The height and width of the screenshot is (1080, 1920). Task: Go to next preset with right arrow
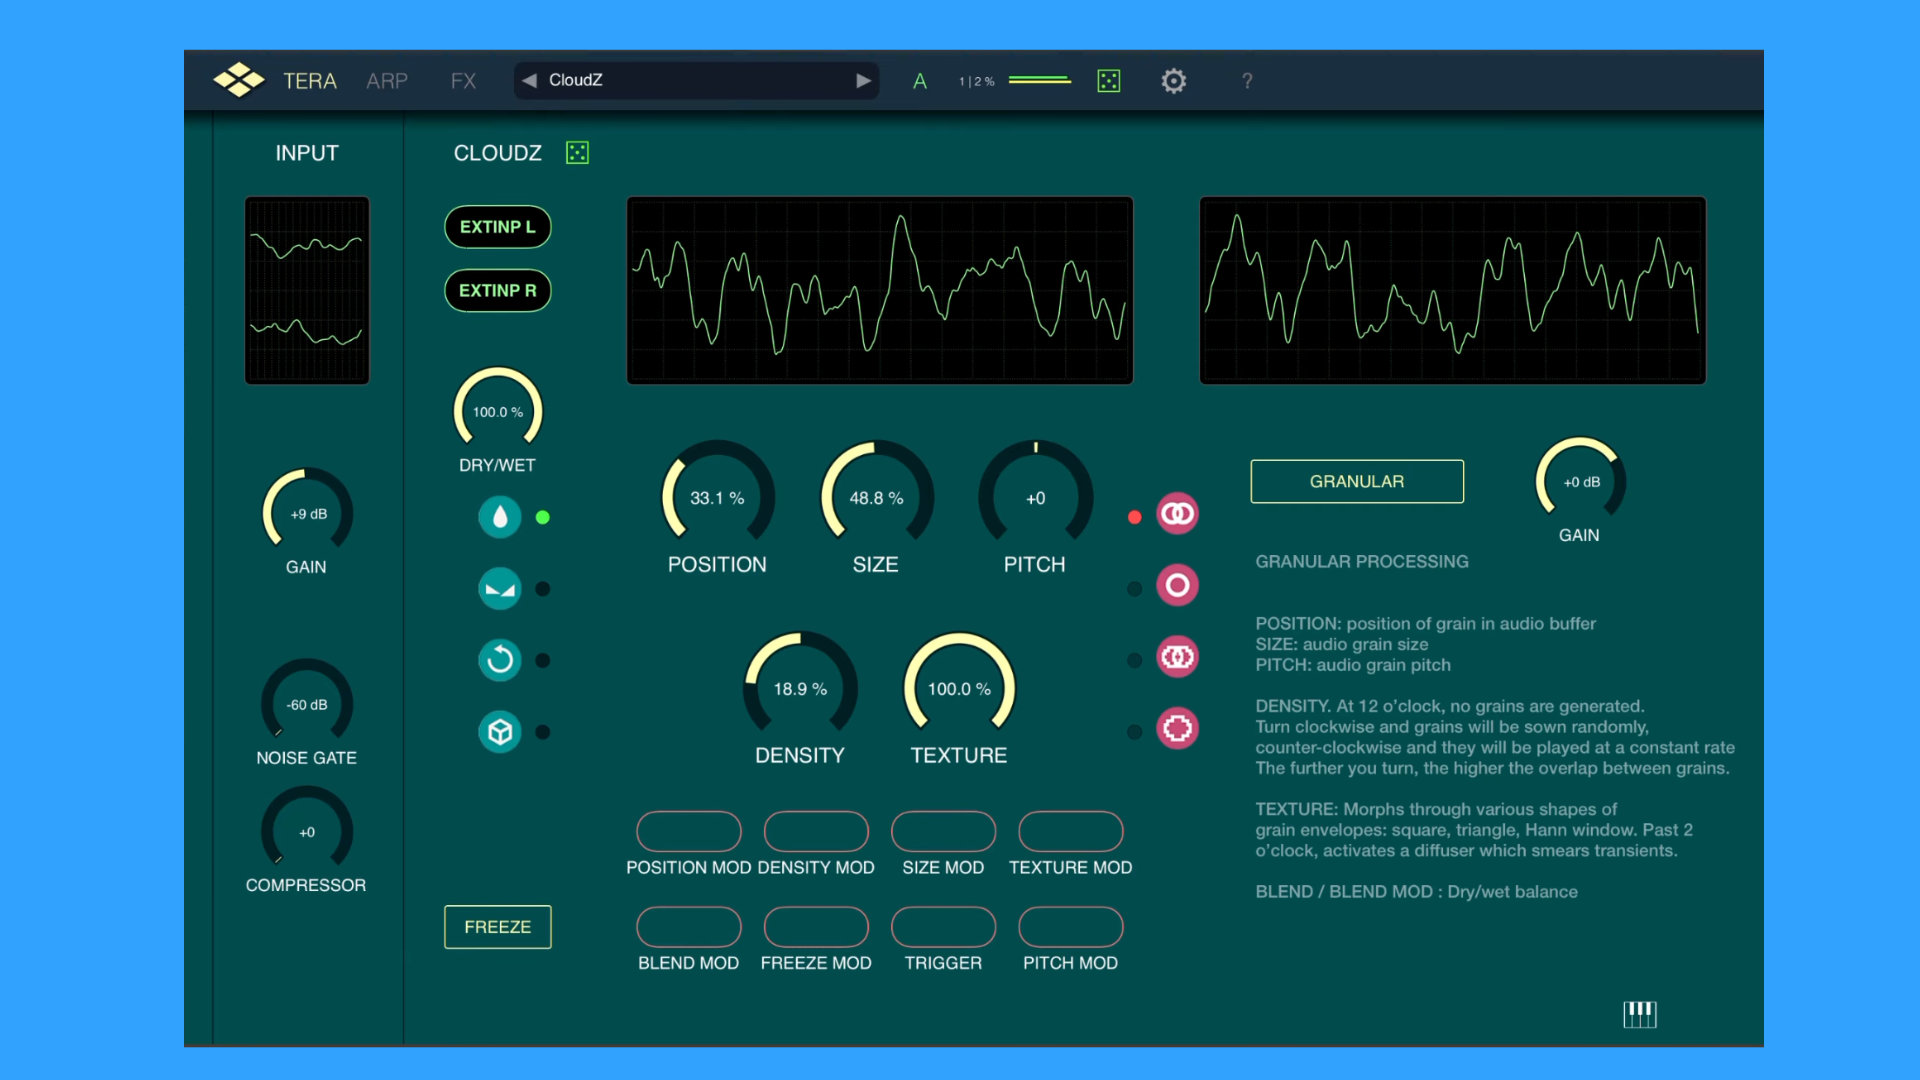click(x=864, y=81)
